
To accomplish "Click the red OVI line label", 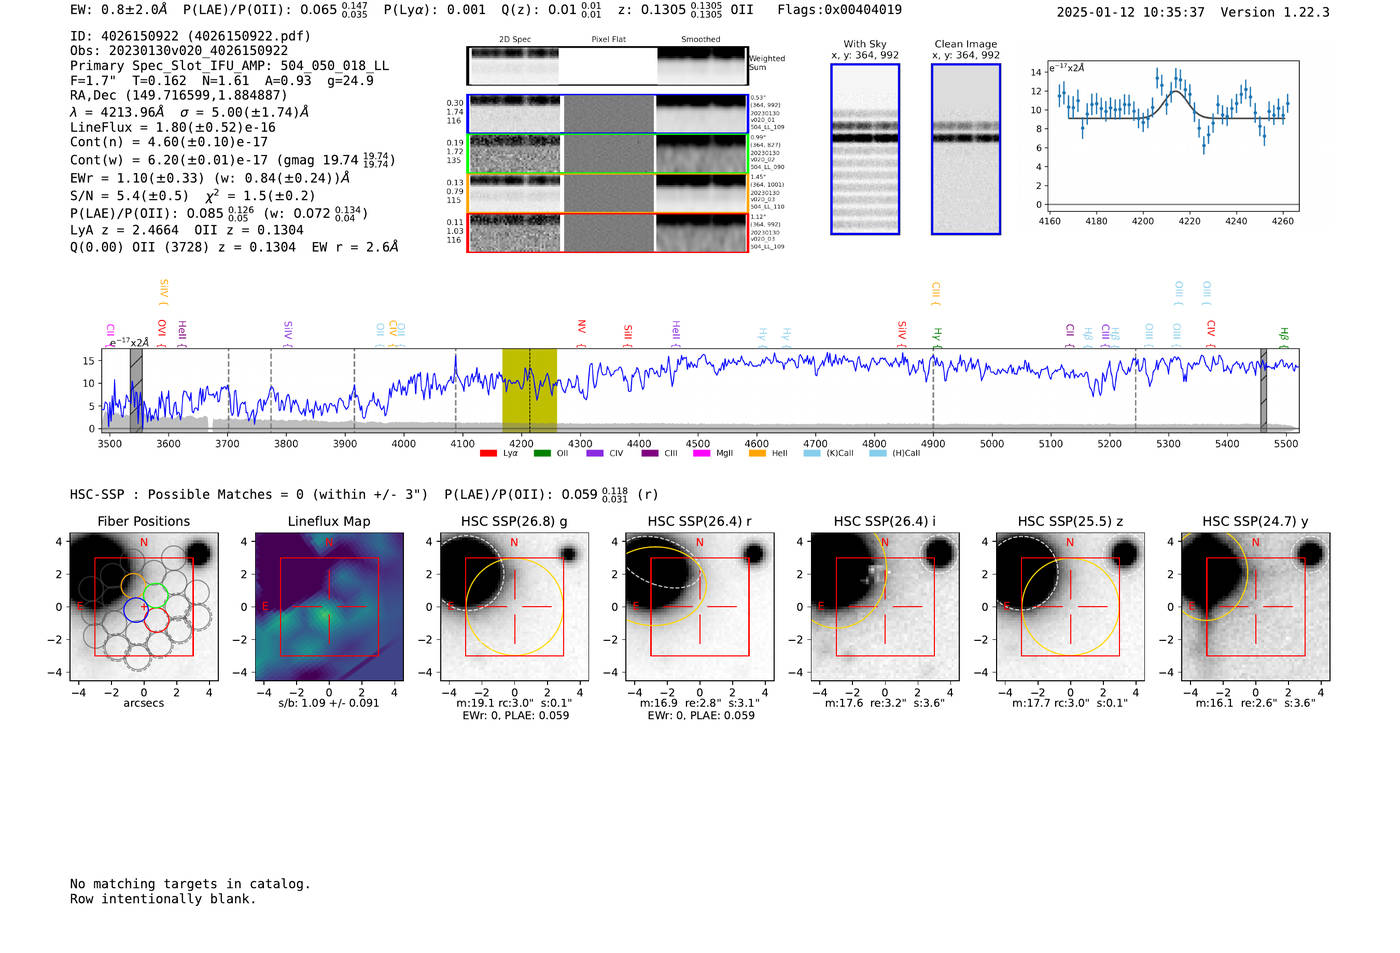I will point(162,329).
